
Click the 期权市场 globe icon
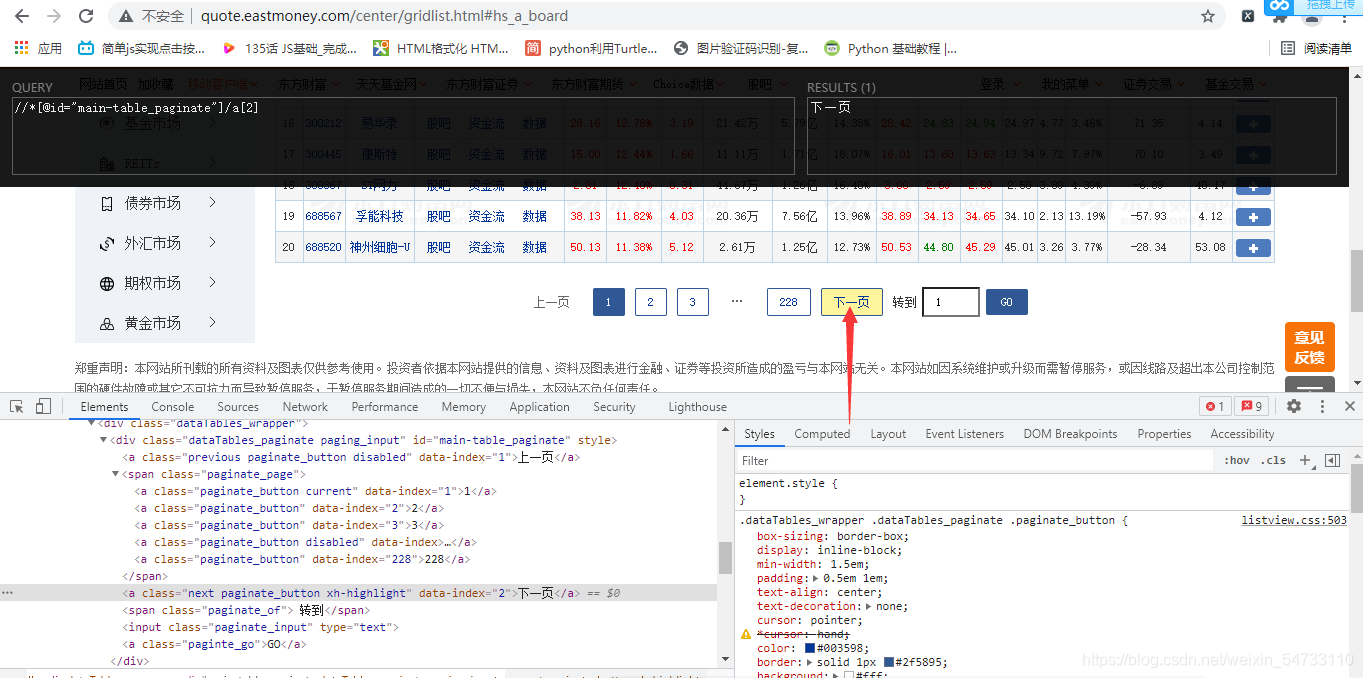107,284
